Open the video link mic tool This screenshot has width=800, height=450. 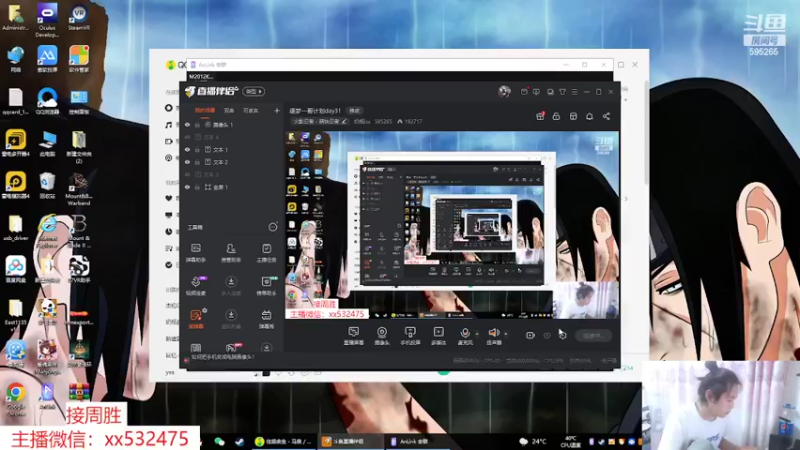click(195, 286)
